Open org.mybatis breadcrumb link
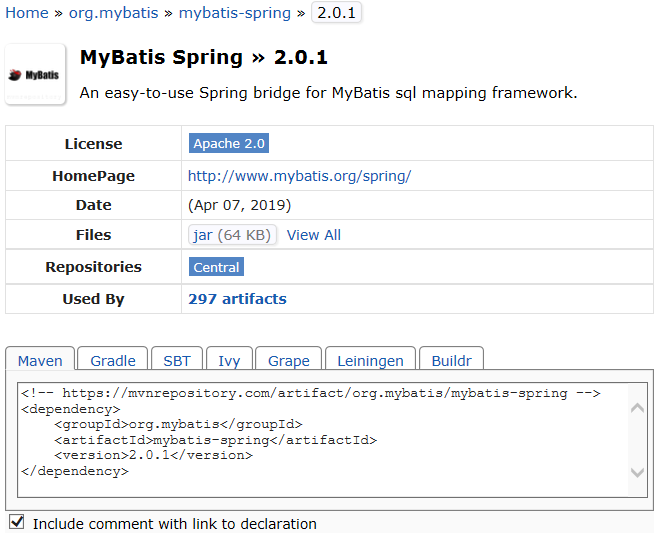 point(114,13)
